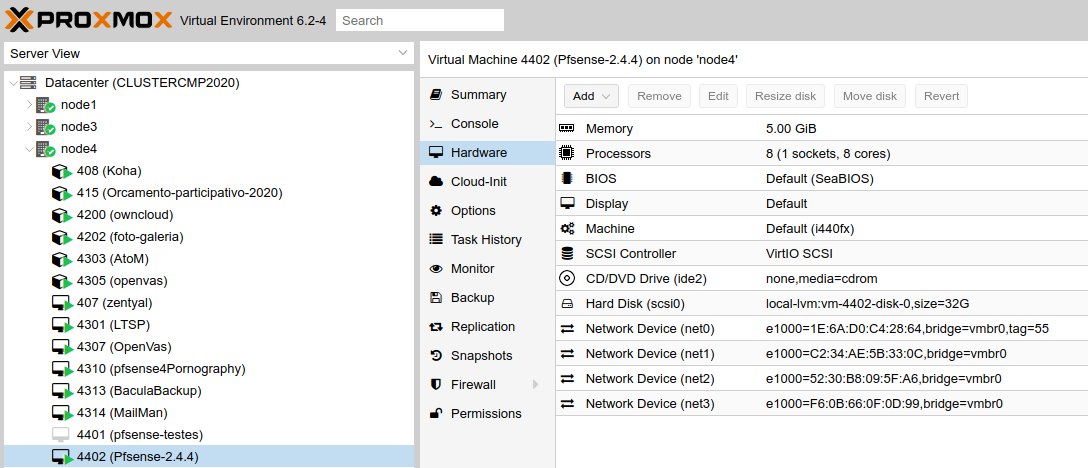Viewport: 1088px width, 468px height.
Task: Click the net3 network arrows icon
Action: [x=567, y=403]
